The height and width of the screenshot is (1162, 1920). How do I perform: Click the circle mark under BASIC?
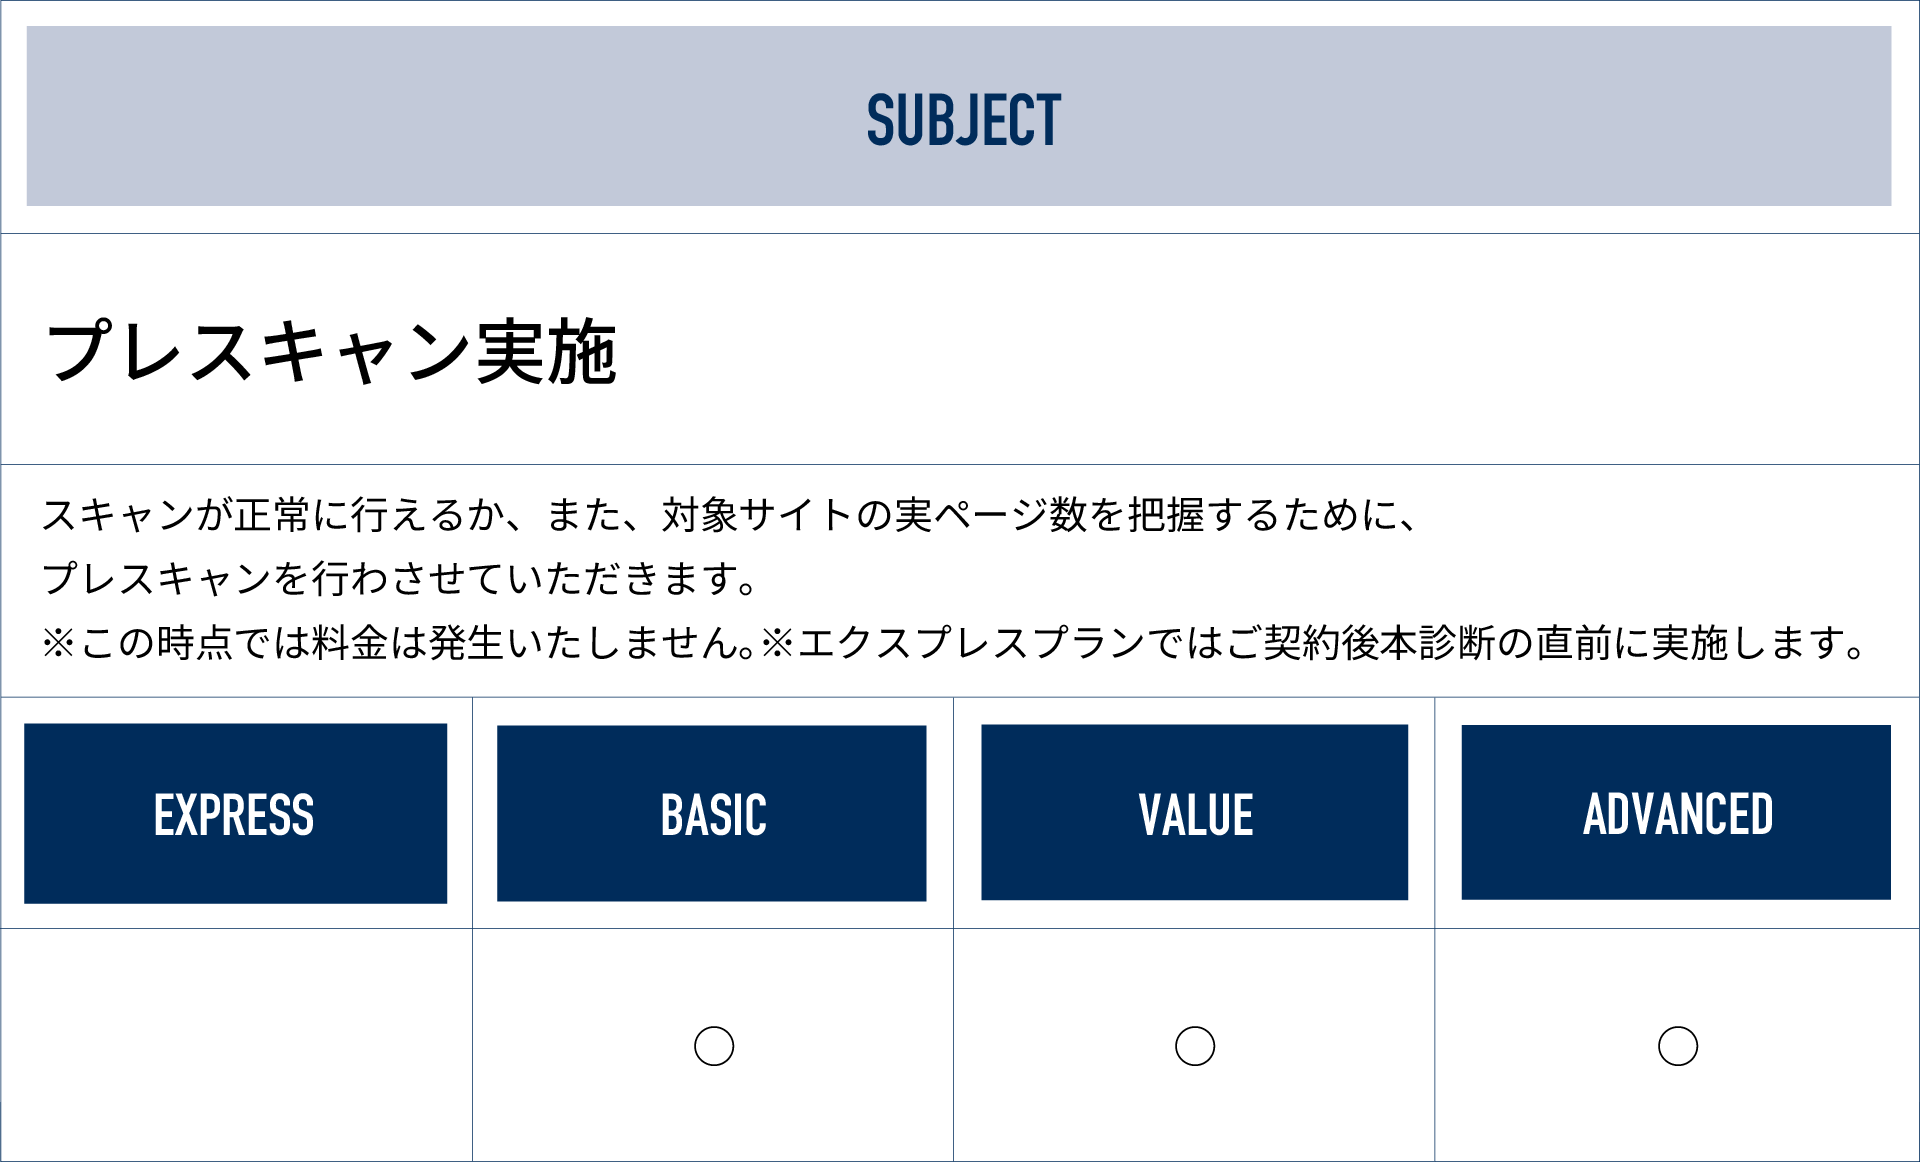click(x=714, y=1046)
